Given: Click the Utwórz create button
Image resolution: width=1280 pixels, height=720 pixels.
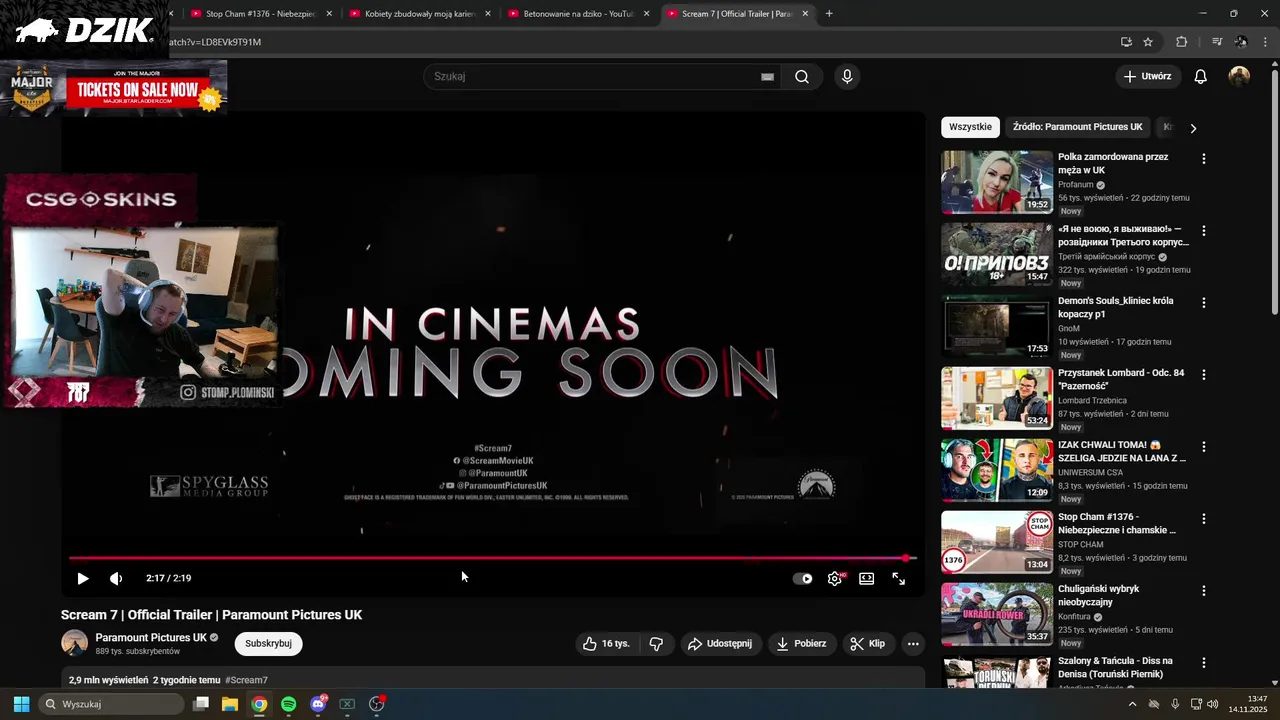Looking at the screenshot, I should coord(1147,76).
